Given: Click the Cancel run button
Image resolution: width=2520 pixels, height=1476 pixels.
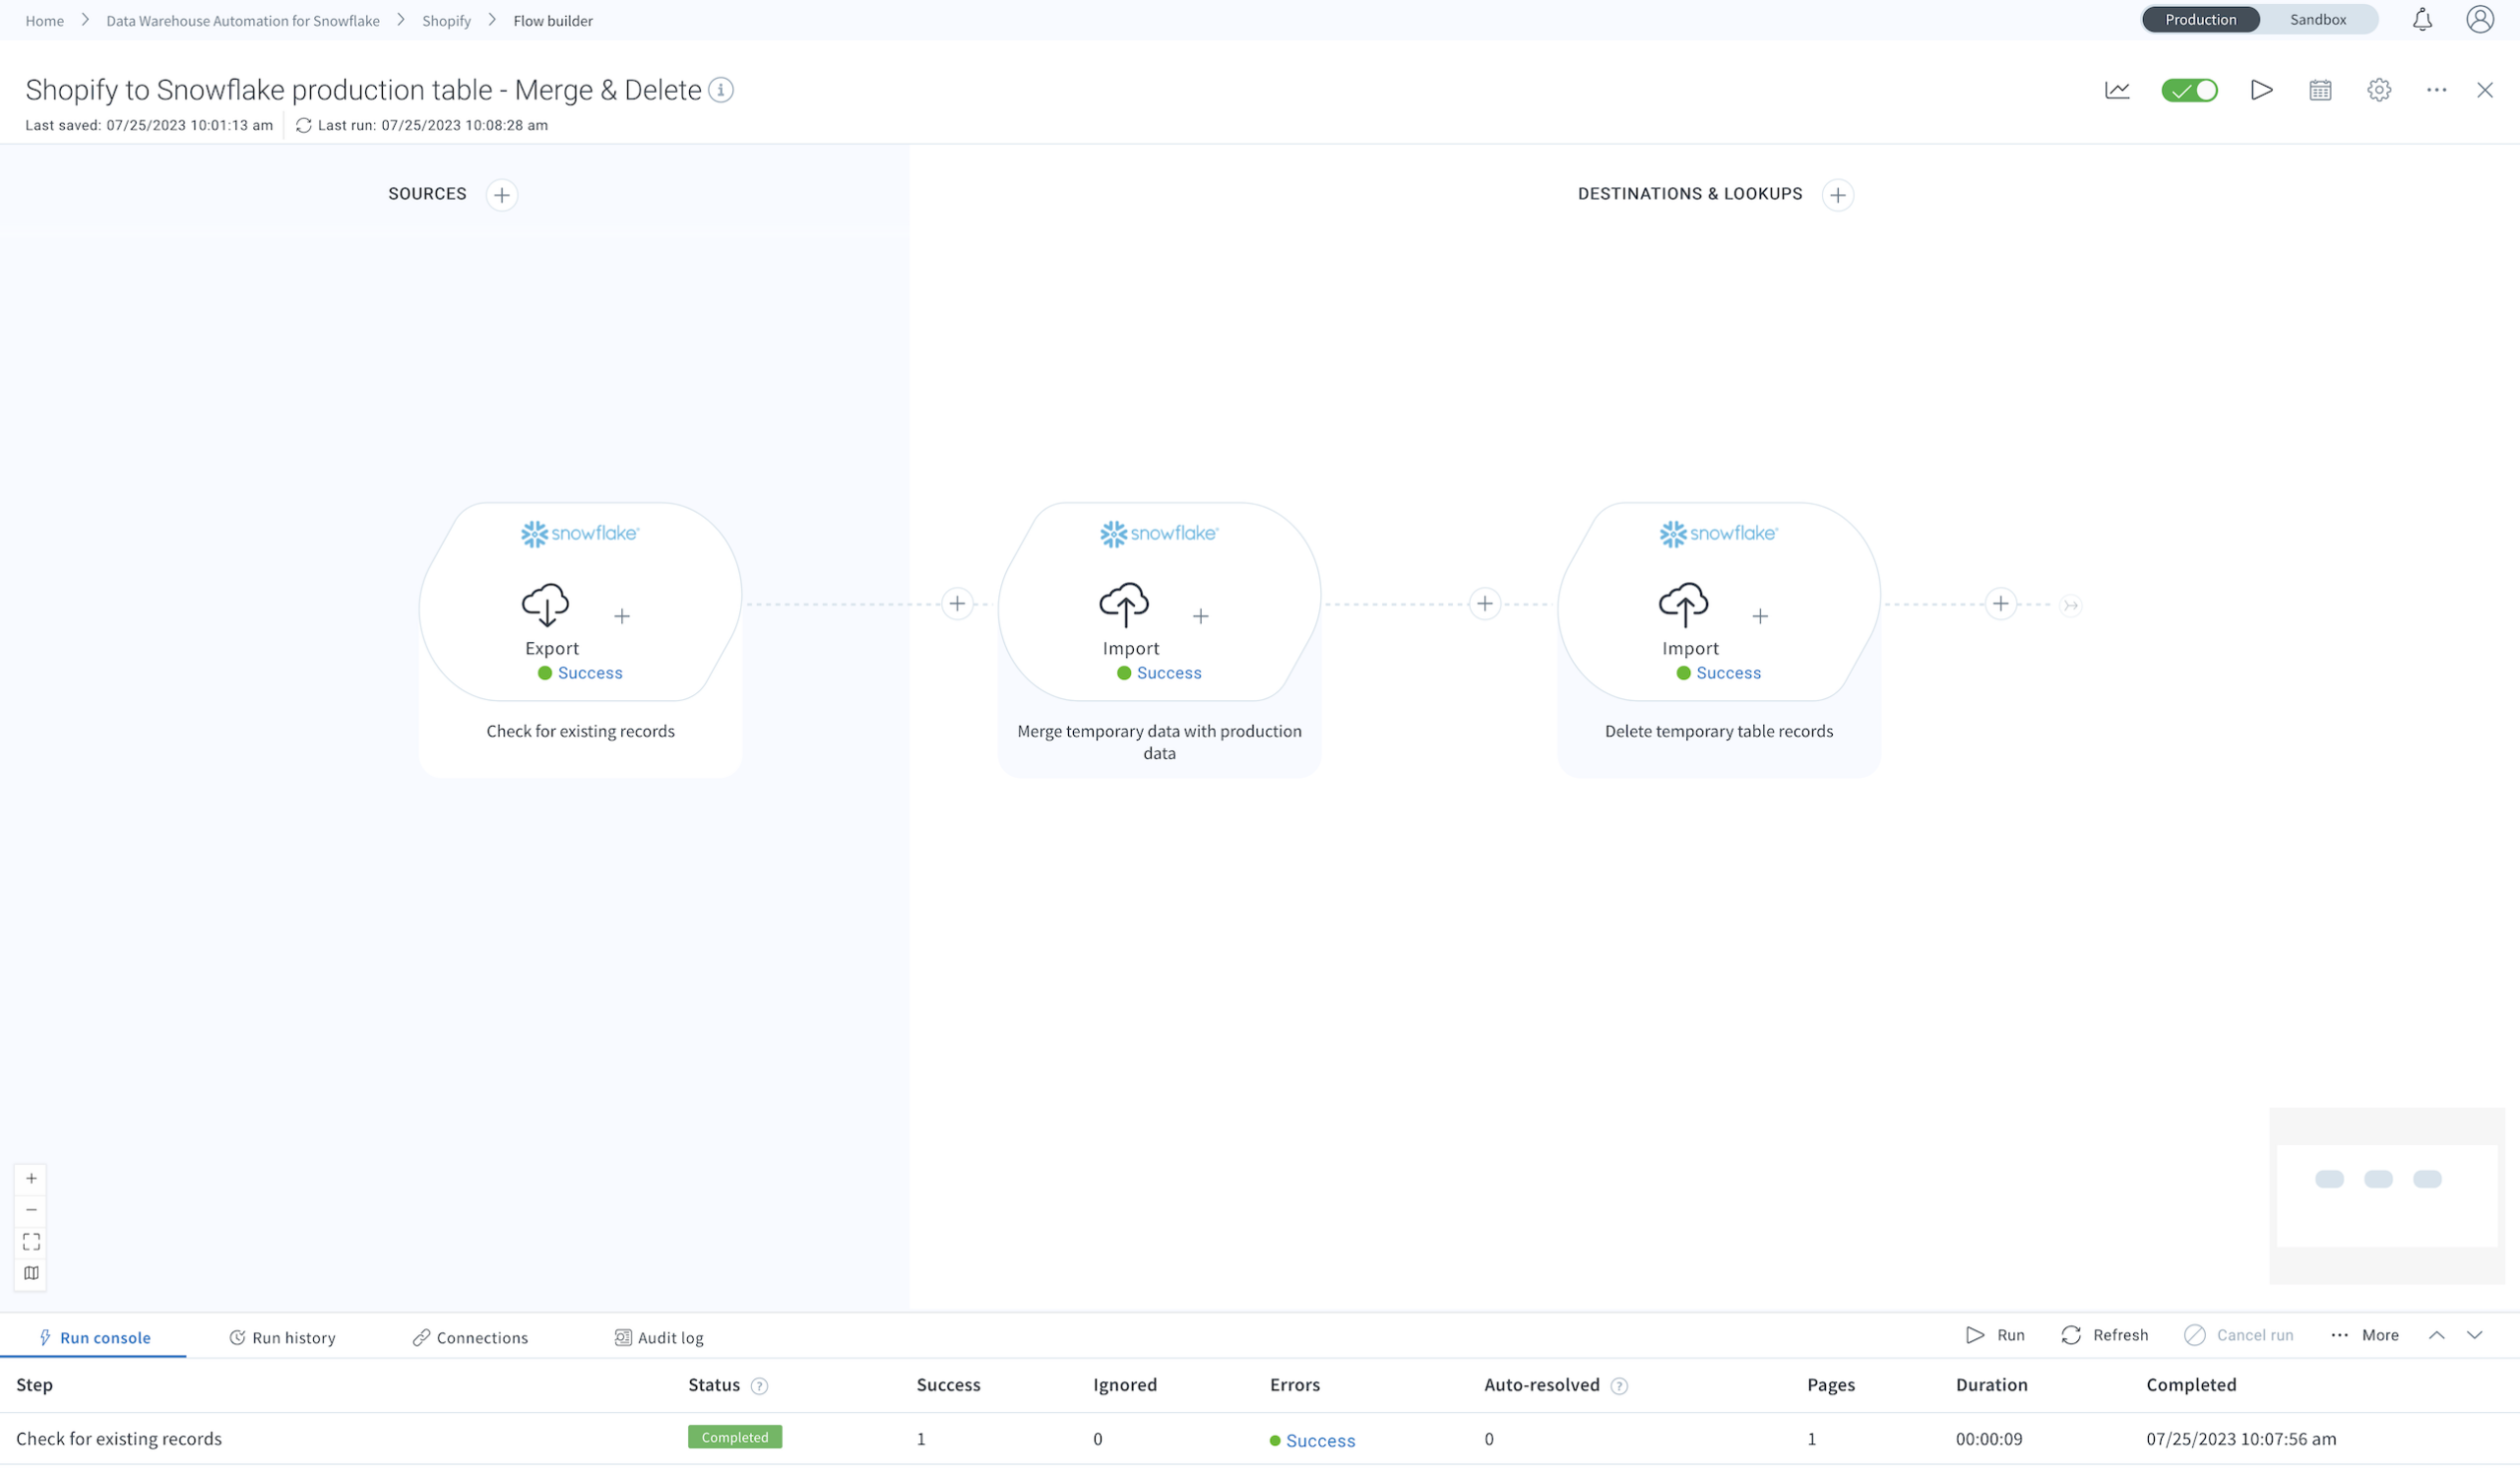Looking at the screenshot, I should [x=2239, y=1336].
